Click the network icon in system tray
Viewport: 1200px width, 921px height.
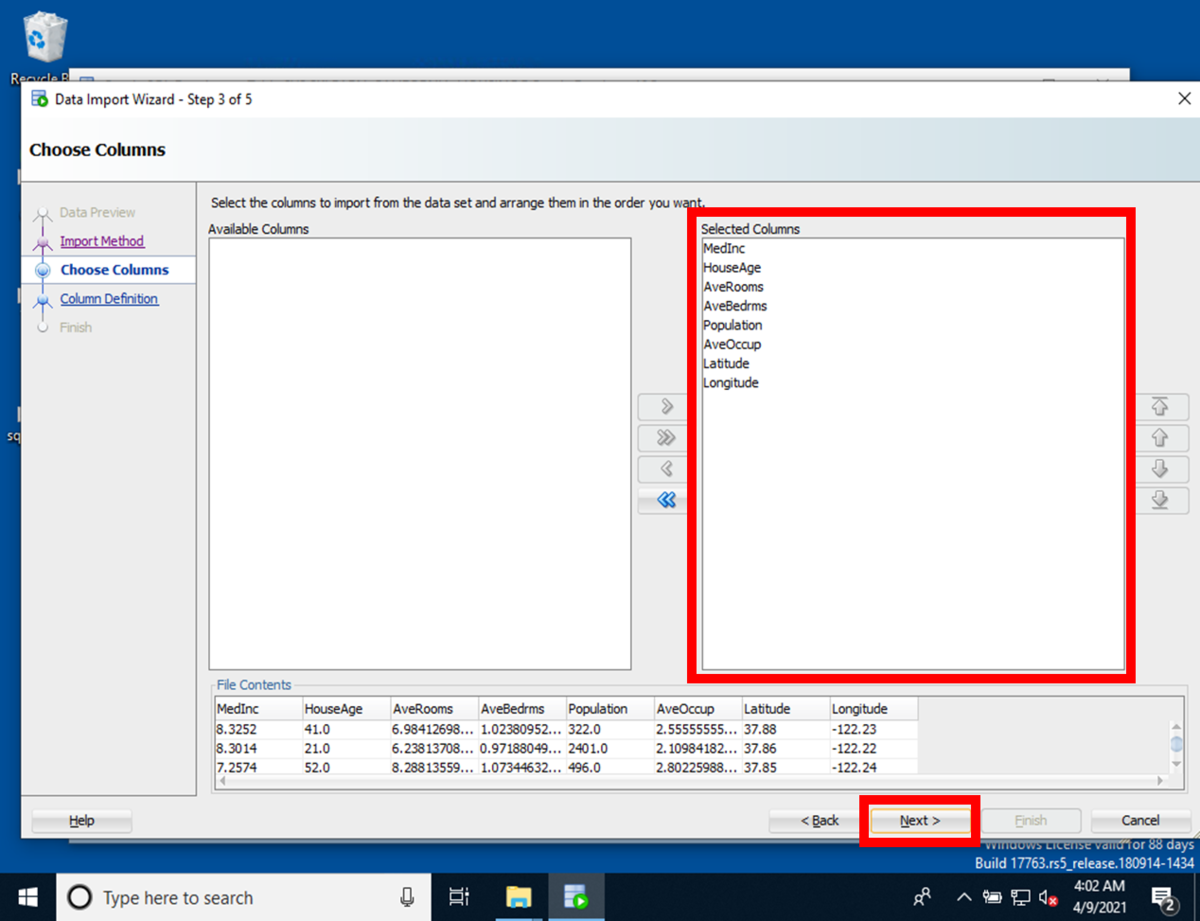point(1020,897)
